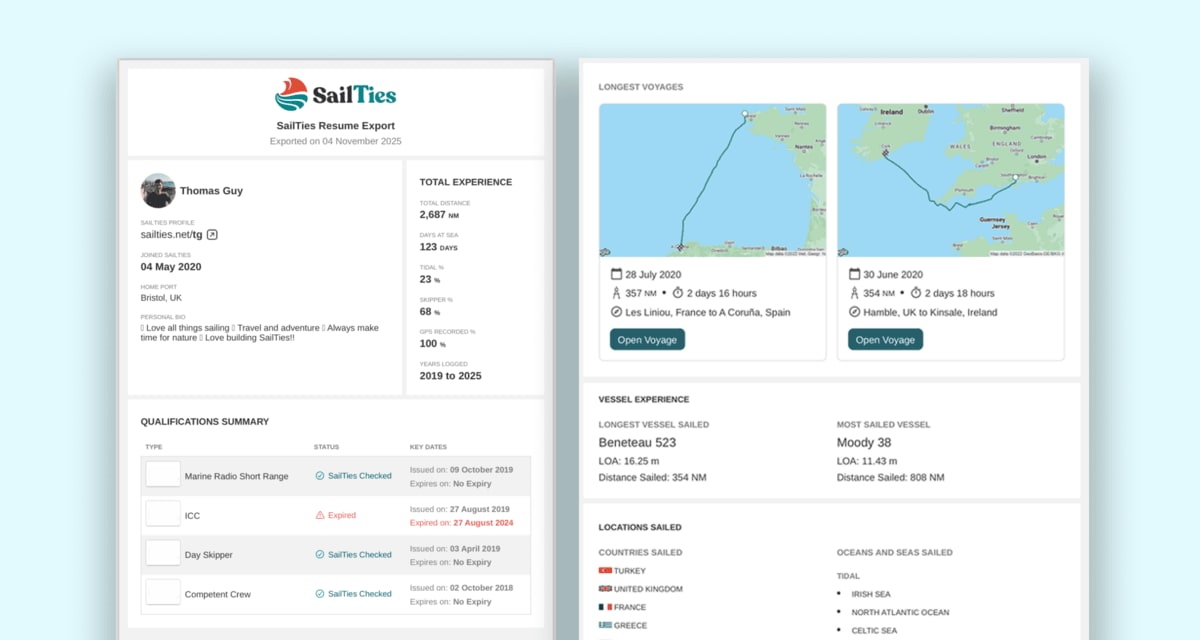Click 'Distance Sailed: 808 NM' text
This screenshot has height=640, width=1200.
point(891,478)
